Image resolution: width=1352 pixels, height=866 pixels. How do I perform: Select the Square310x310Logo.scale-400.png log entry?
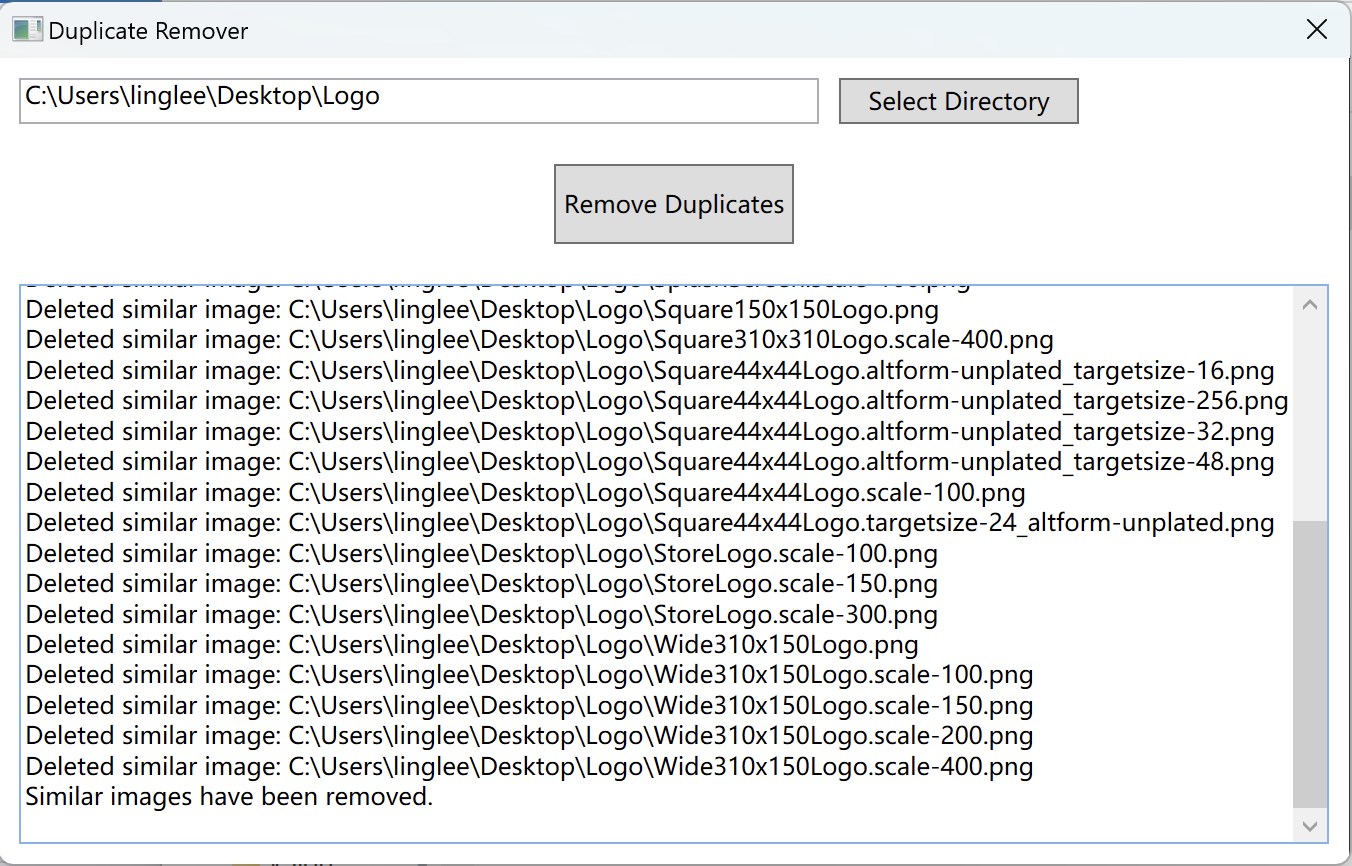point(539,340)
